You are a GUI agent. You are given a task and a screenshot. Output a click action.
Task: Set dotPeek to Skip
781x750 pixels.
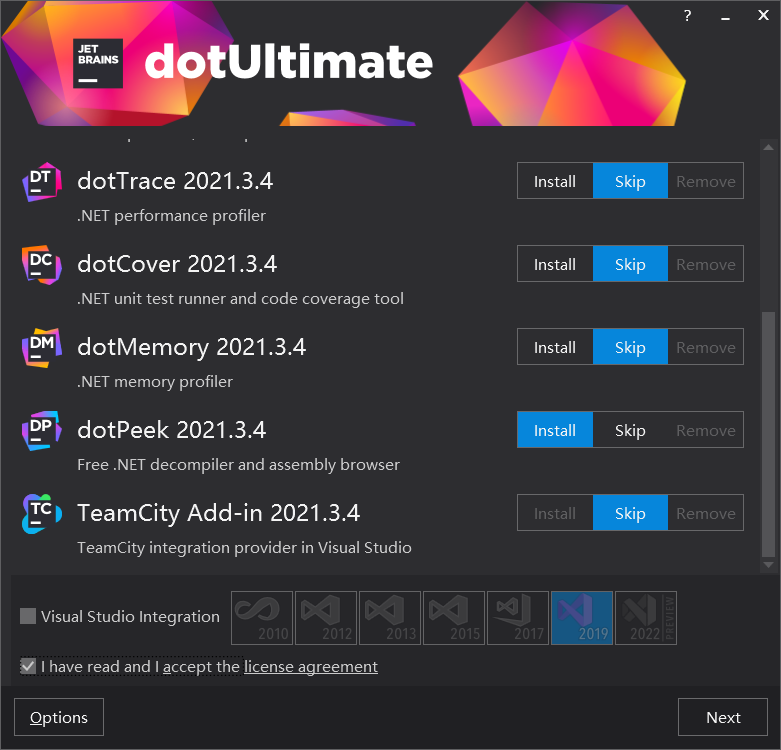pyautogui.click(x=630, y=430)
